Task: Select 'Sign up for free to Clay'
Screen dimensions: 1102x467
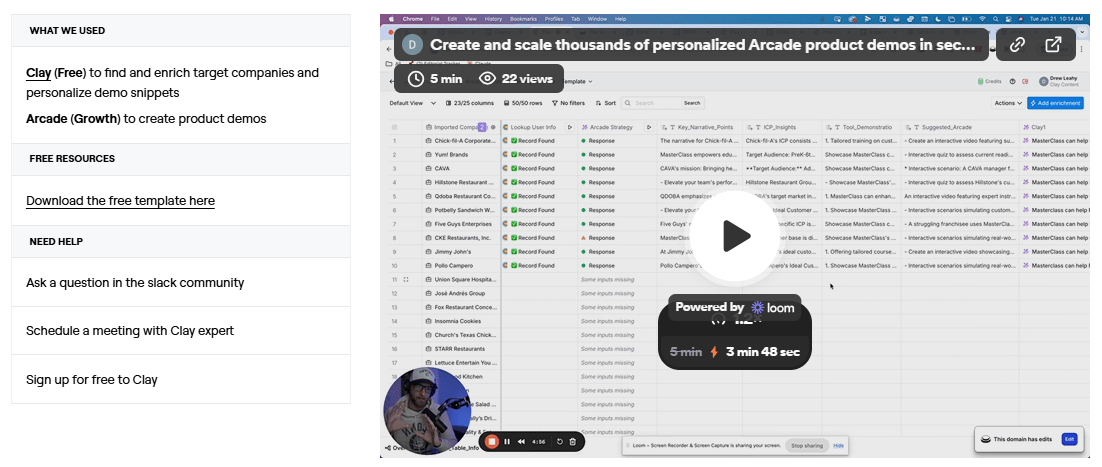Action: click(91, 380)
